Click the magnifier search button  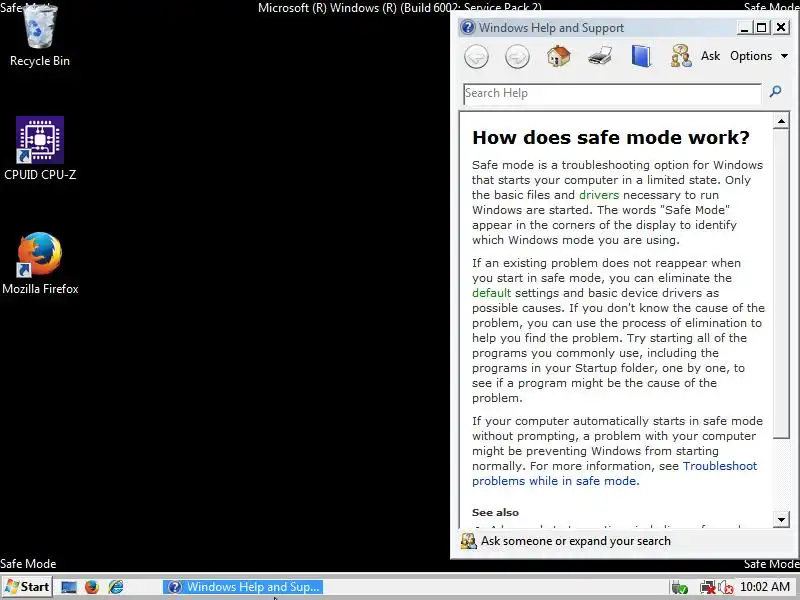(776, 92)
